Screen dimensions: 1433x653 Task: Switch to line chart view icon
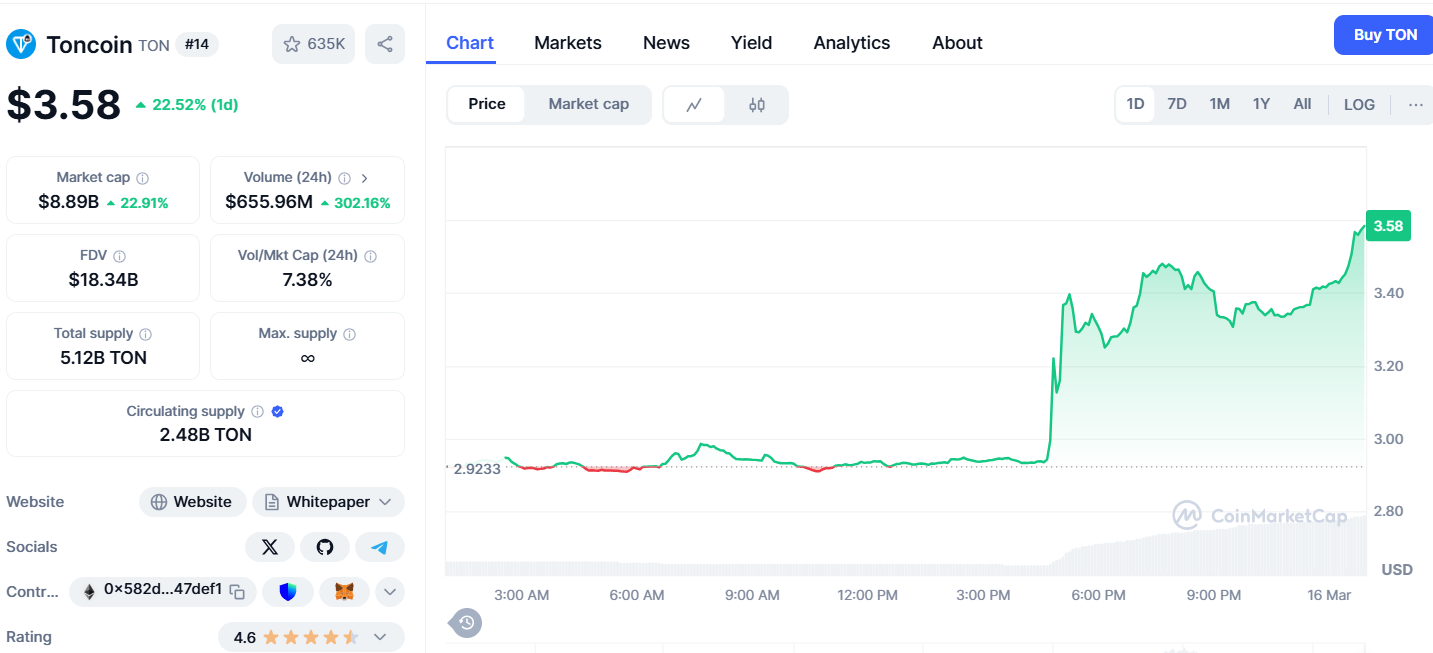694,105
